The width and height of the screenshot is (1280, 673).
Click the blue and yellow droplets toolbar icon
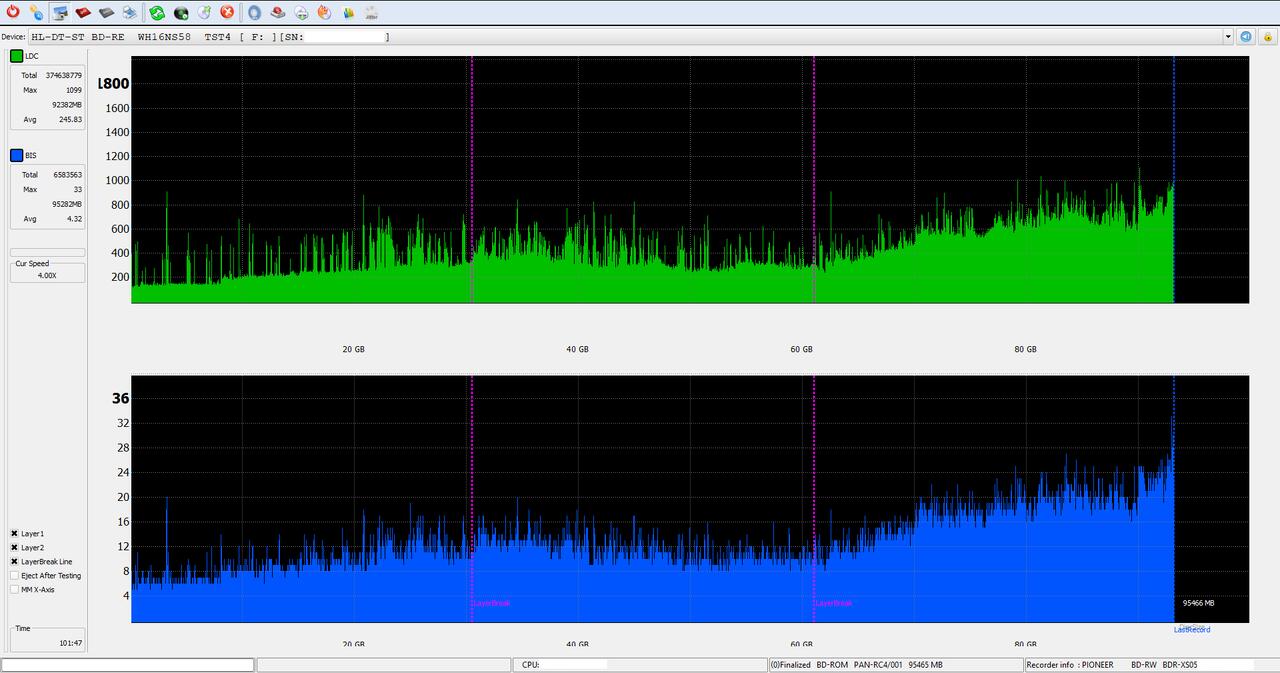coord(36,12)
